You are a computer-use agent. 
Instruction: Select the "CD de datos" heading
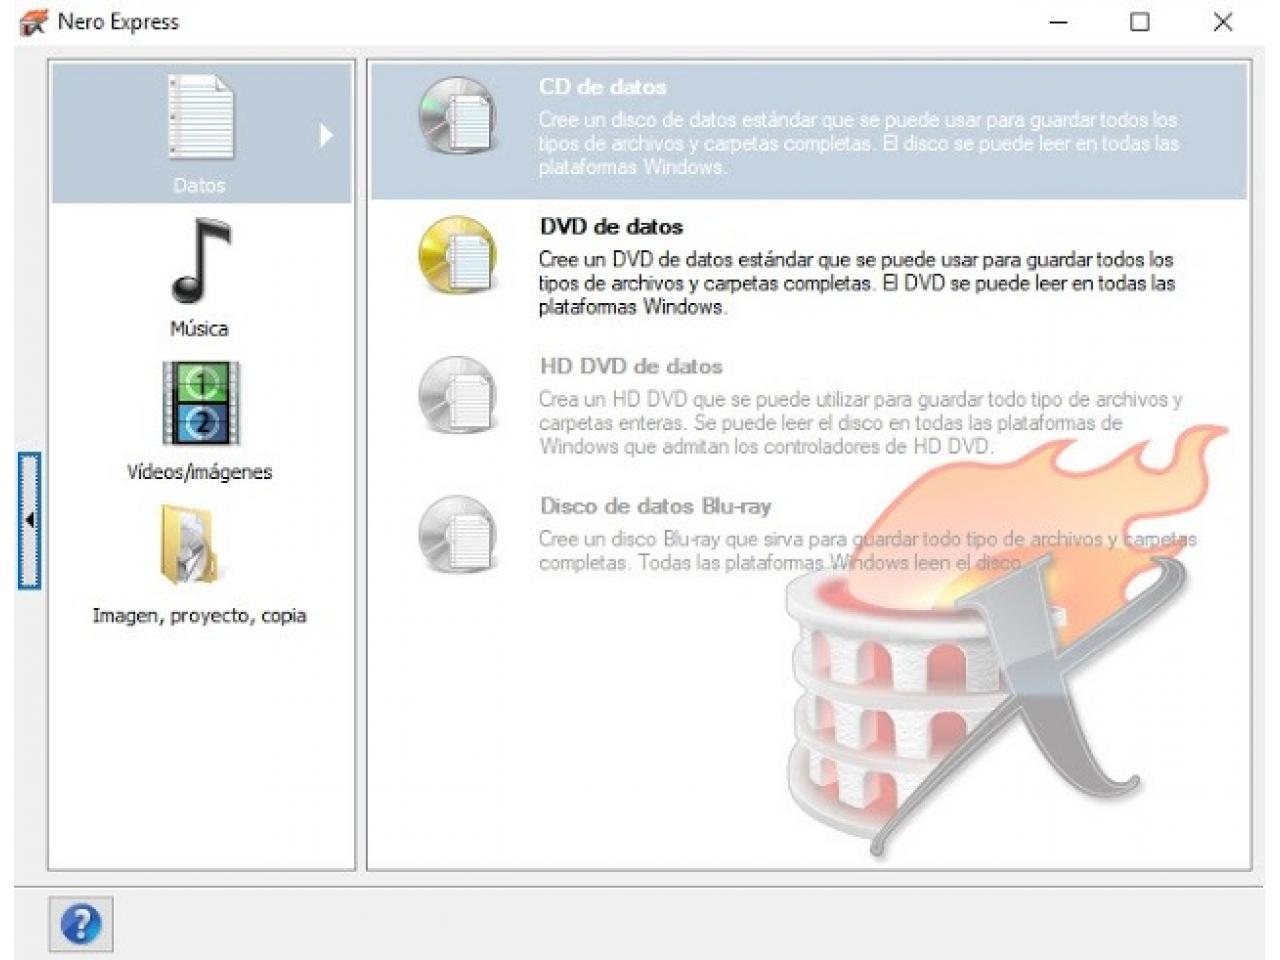(602, 87)
